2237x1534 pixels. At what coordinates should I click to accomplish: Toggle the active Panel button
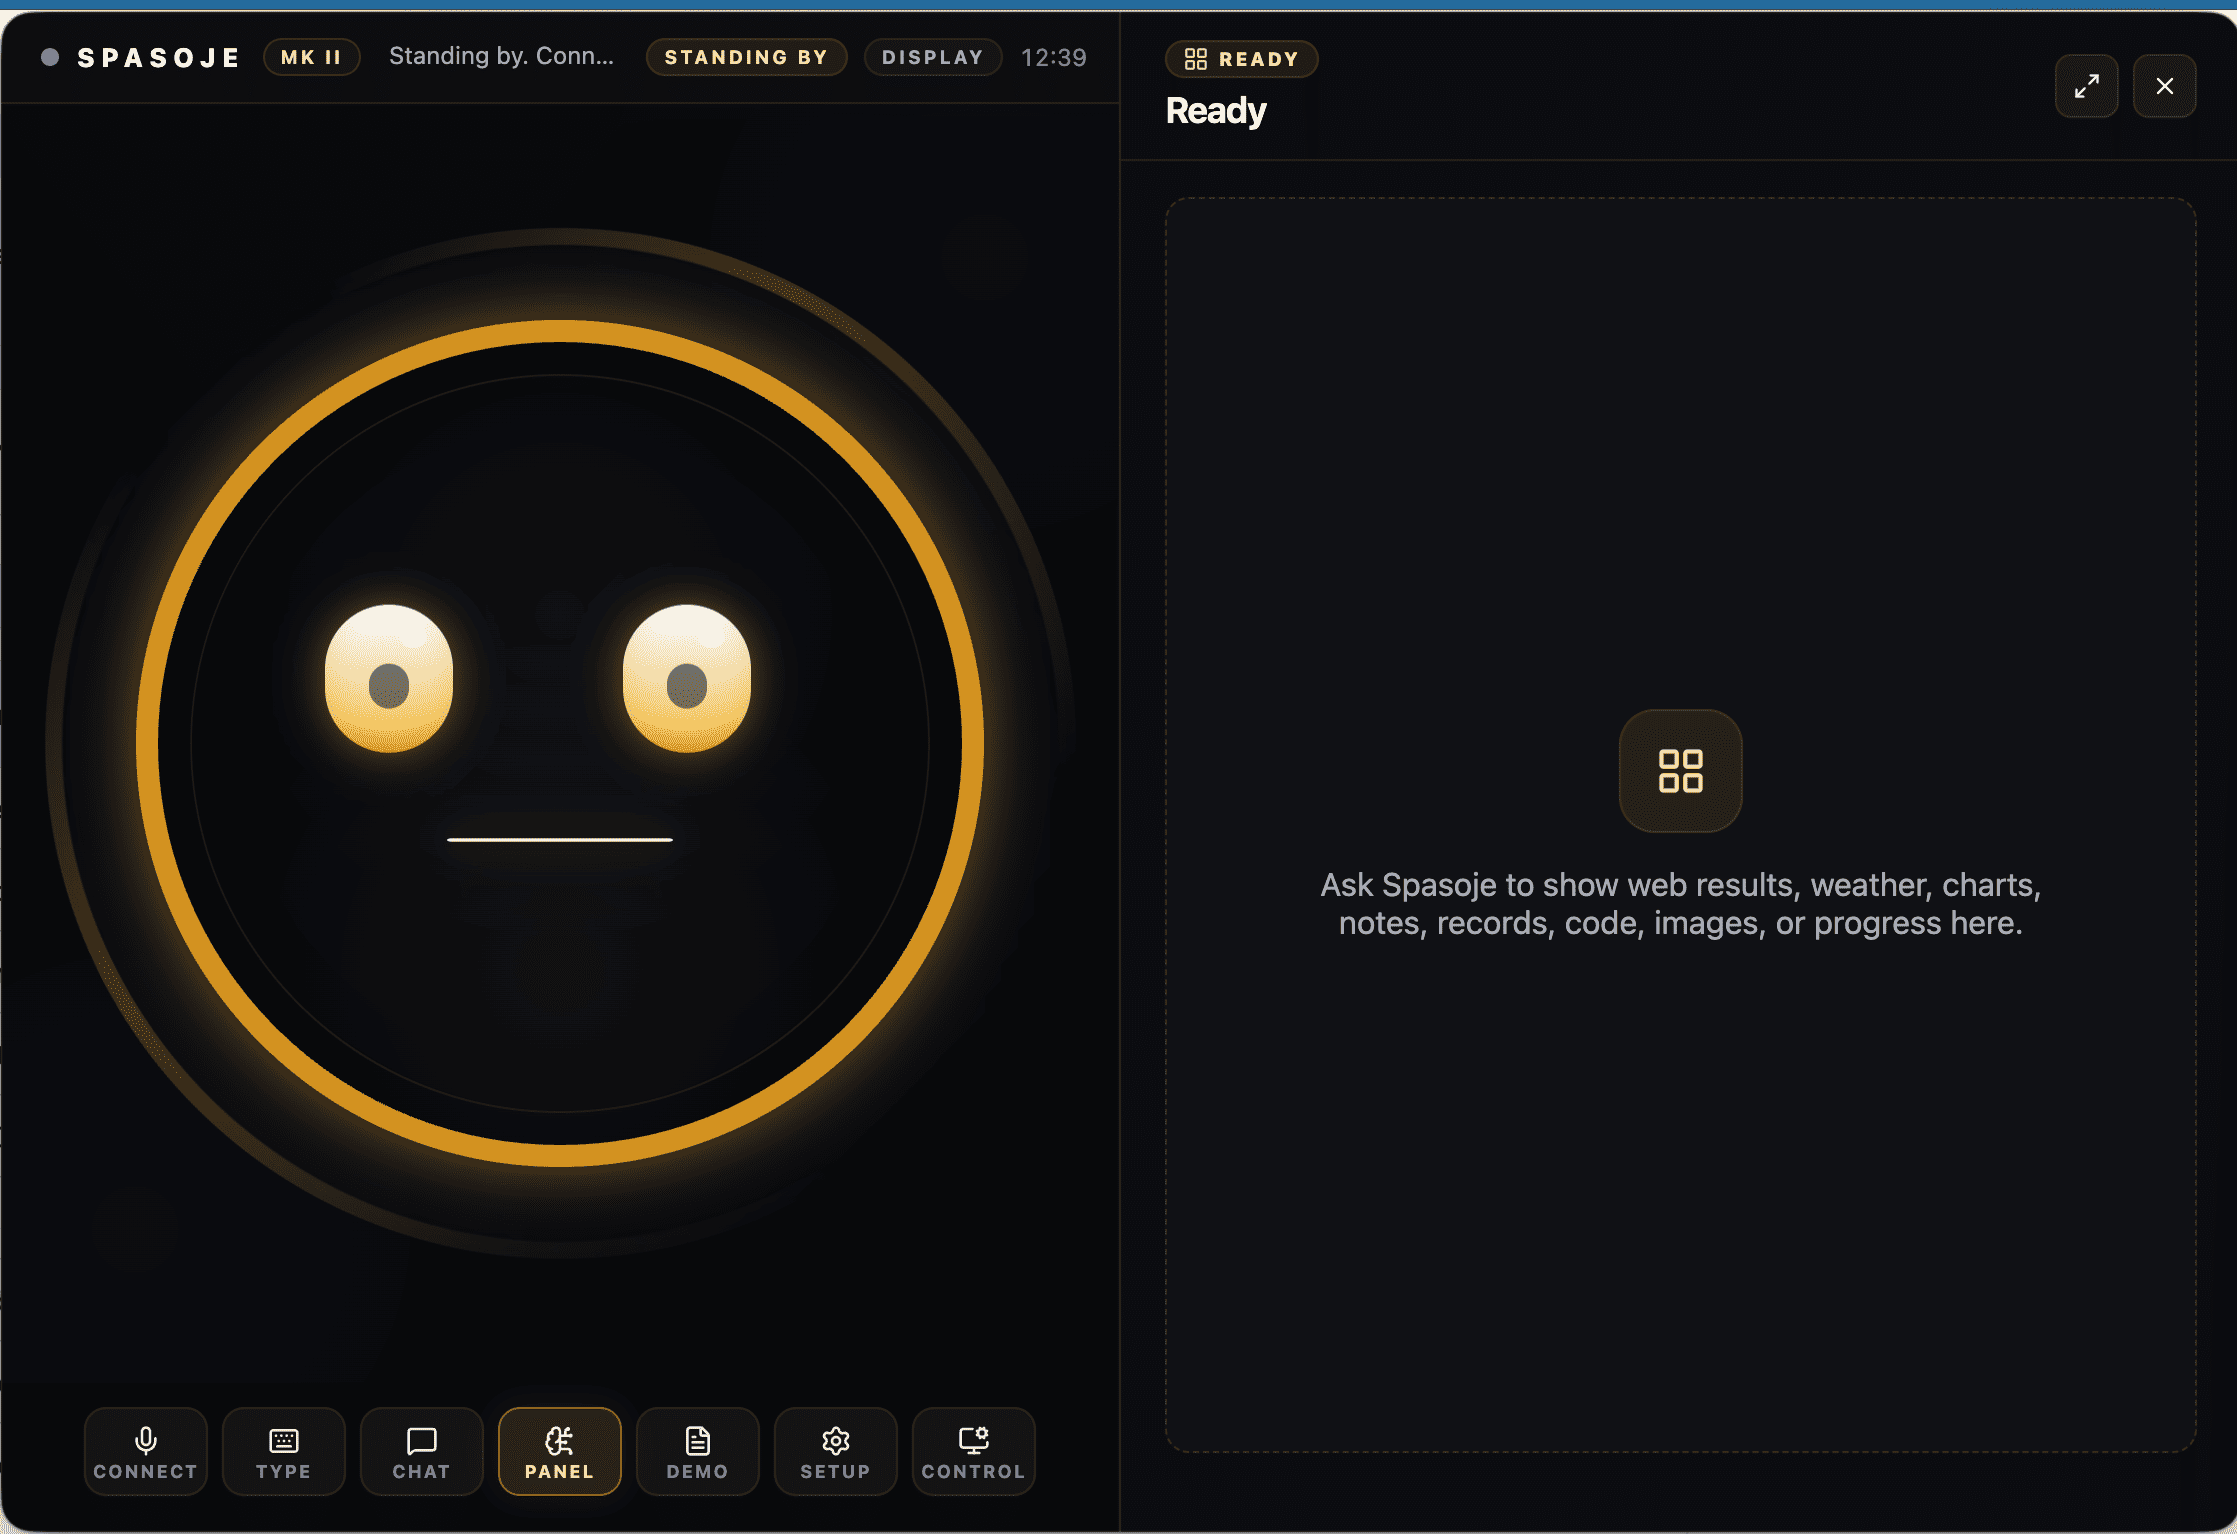(x=559, y=1451)
